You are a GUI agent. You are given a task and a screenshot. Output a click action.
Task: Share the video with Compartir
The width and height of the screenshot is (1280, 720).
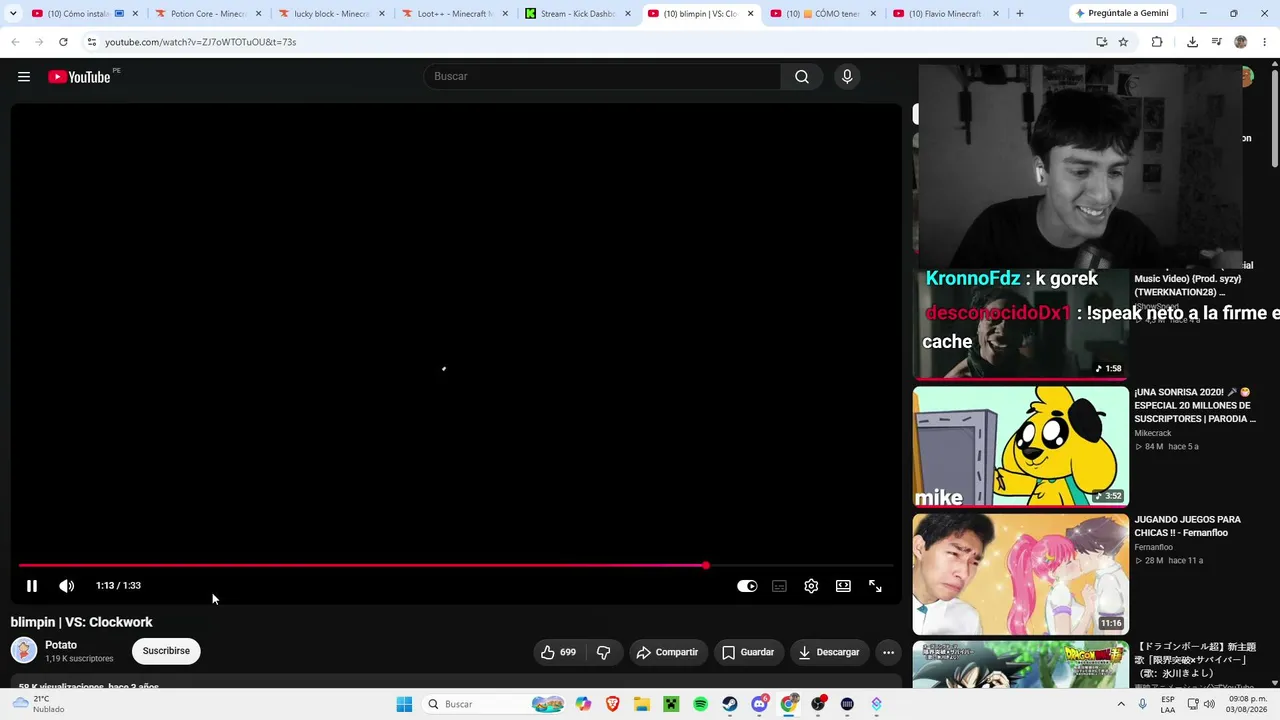click(x=668, y=652)
